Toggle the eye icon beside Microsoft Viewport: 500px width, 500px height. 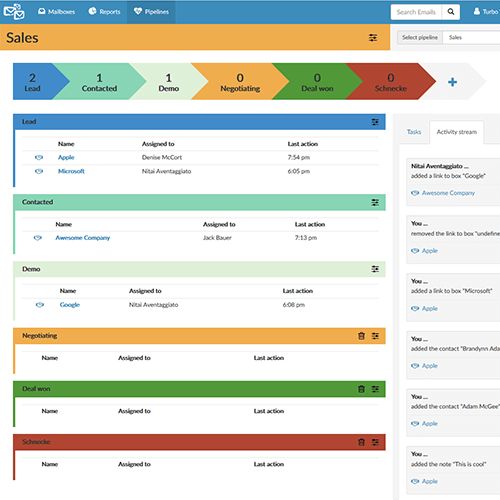[39, 171]
